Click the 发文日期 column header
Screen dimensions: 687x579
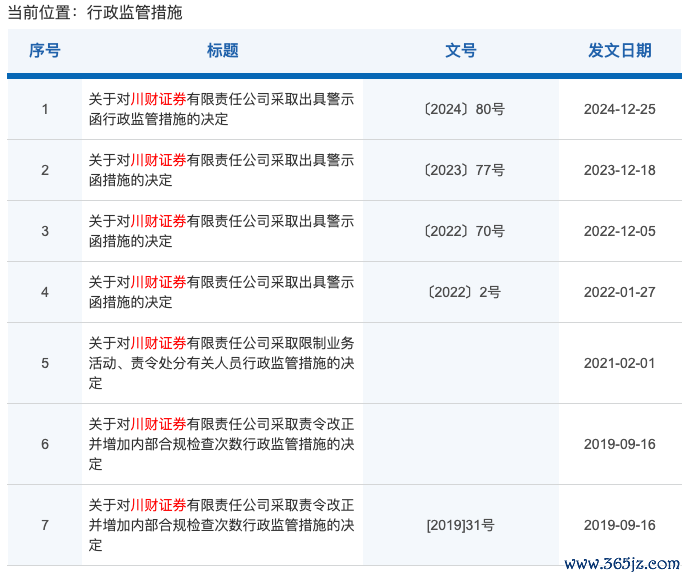click(x=620, y=51)
